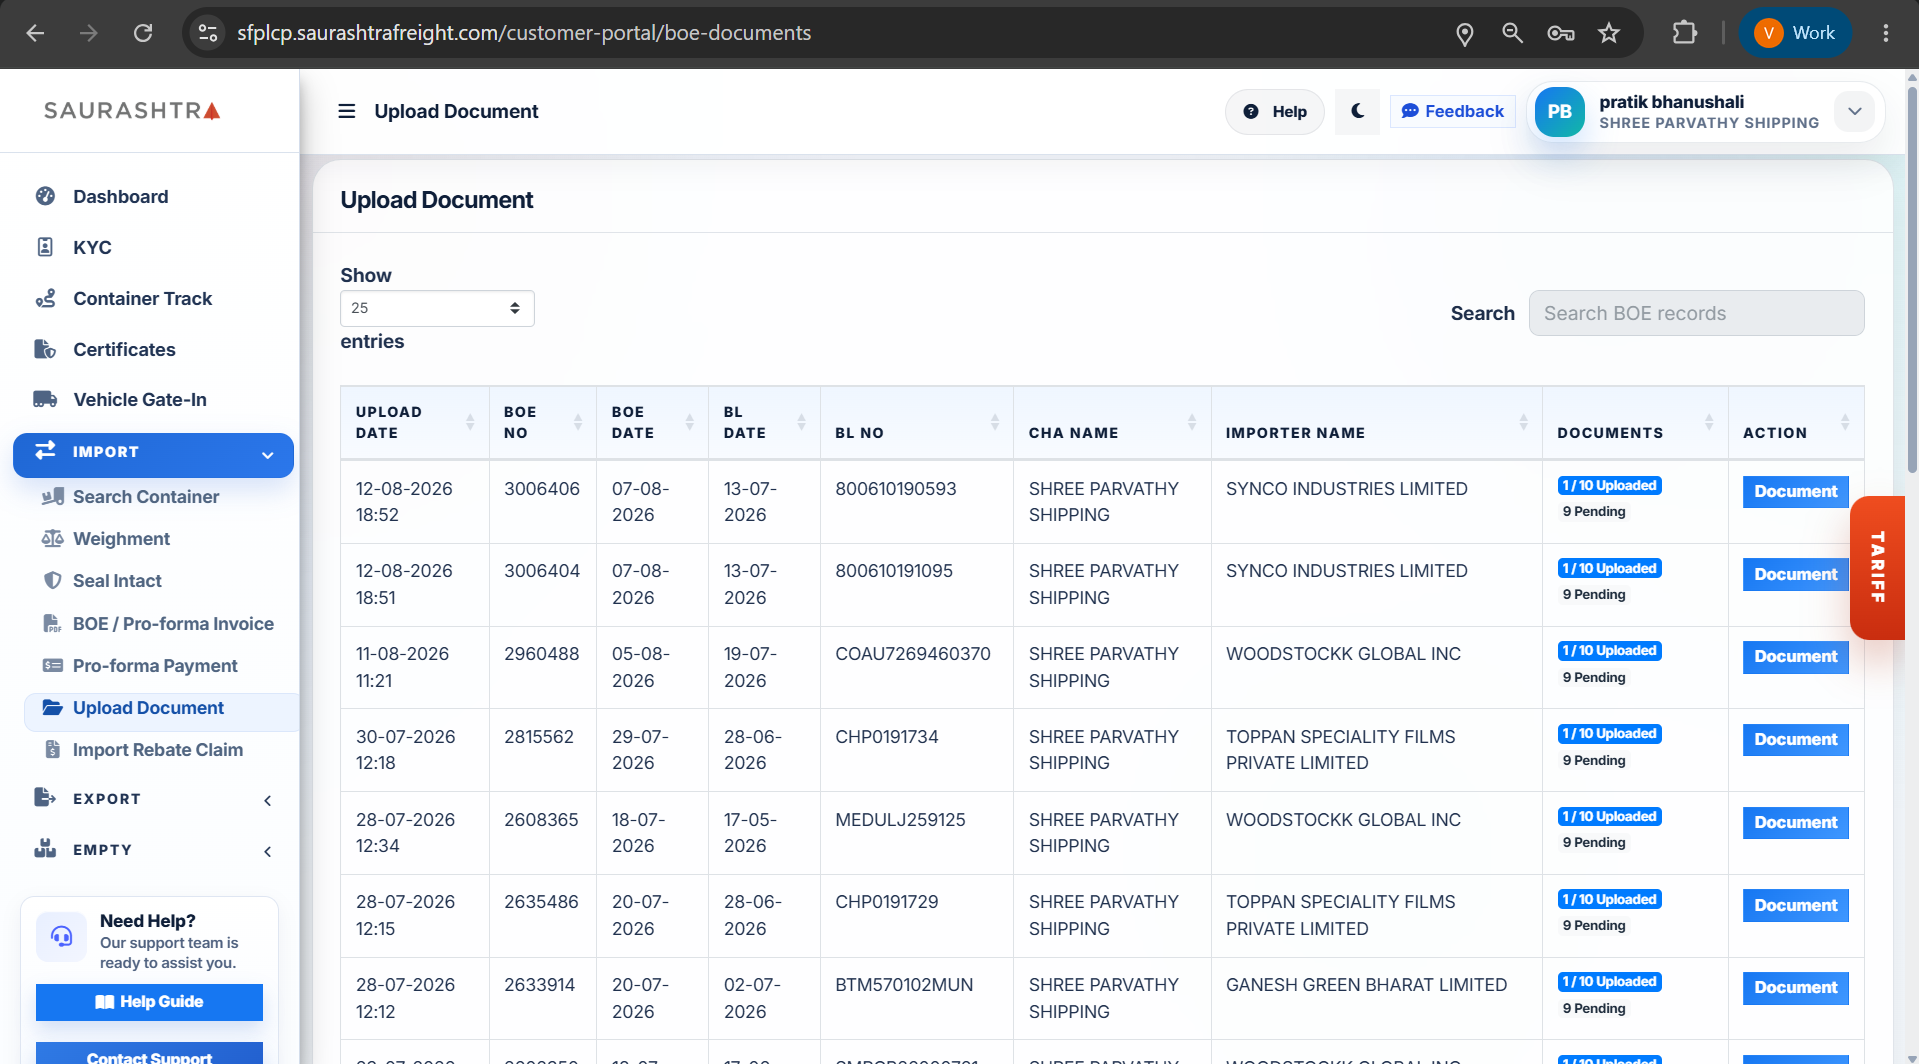Sort by IMPORTER NAME column
Viewport: 1919px width, 1064px height.
1376,422
